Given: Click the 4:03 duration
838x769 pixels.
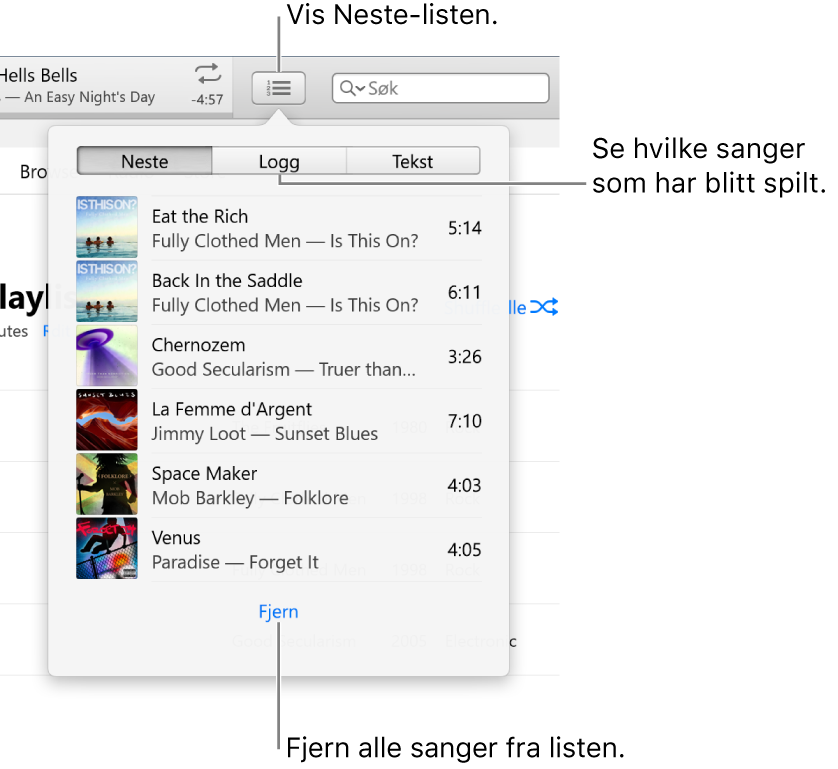Looking at the screenshot, I should pyautogui.click(x=464, y=485).
